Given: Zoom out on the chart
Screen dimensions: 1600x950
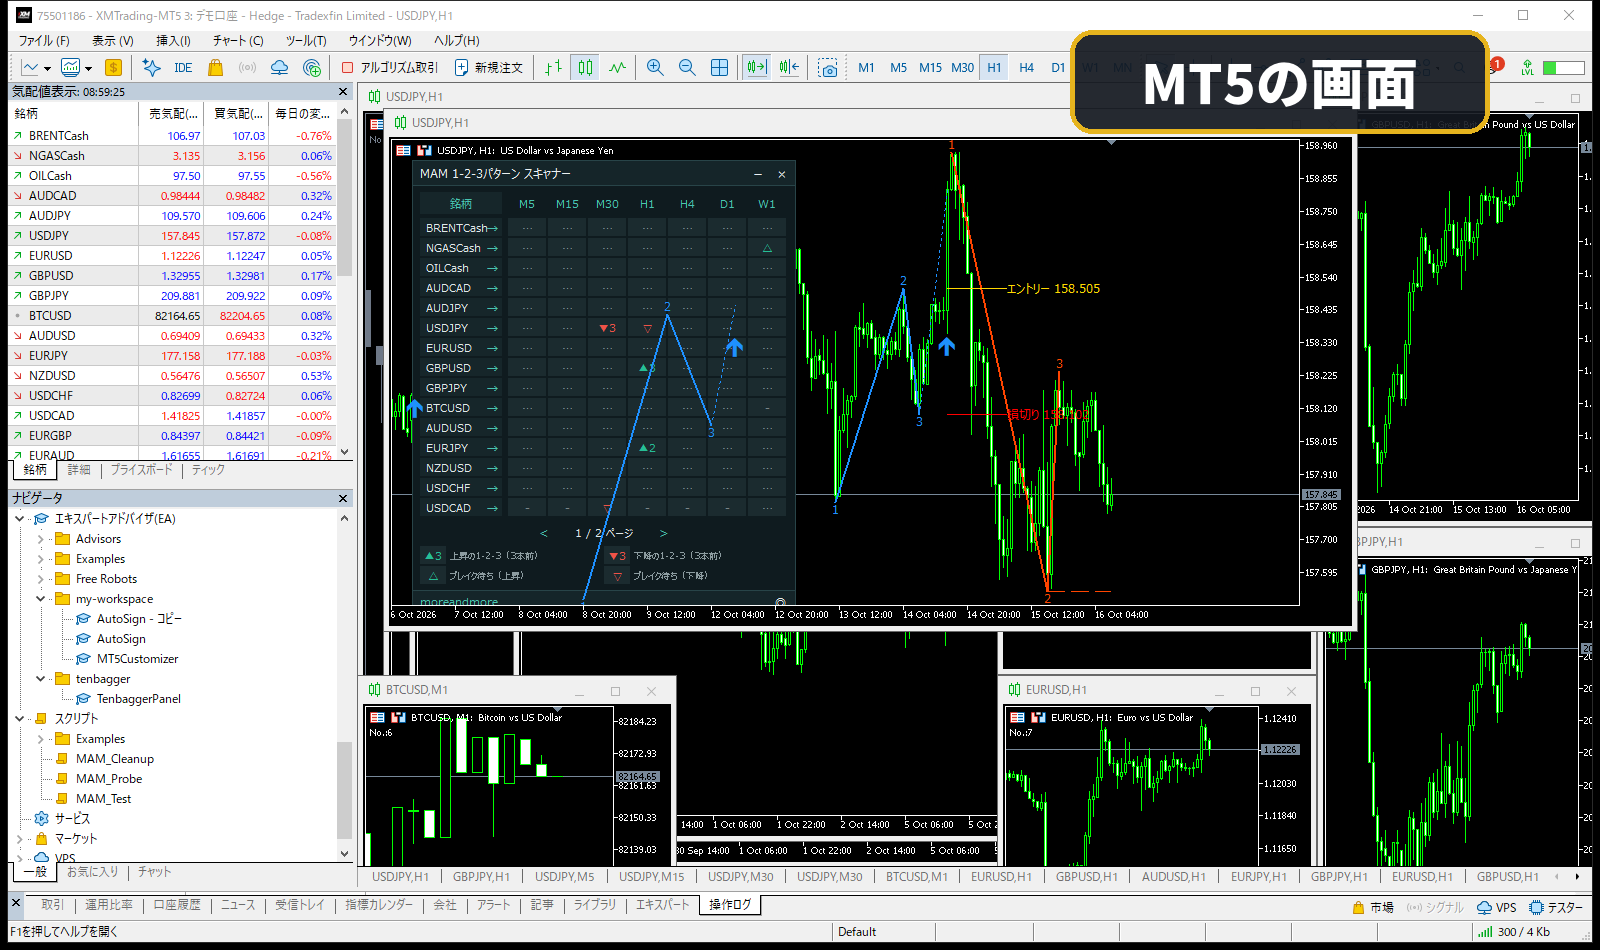Looking at the screenshot, I should coord(687,68).
